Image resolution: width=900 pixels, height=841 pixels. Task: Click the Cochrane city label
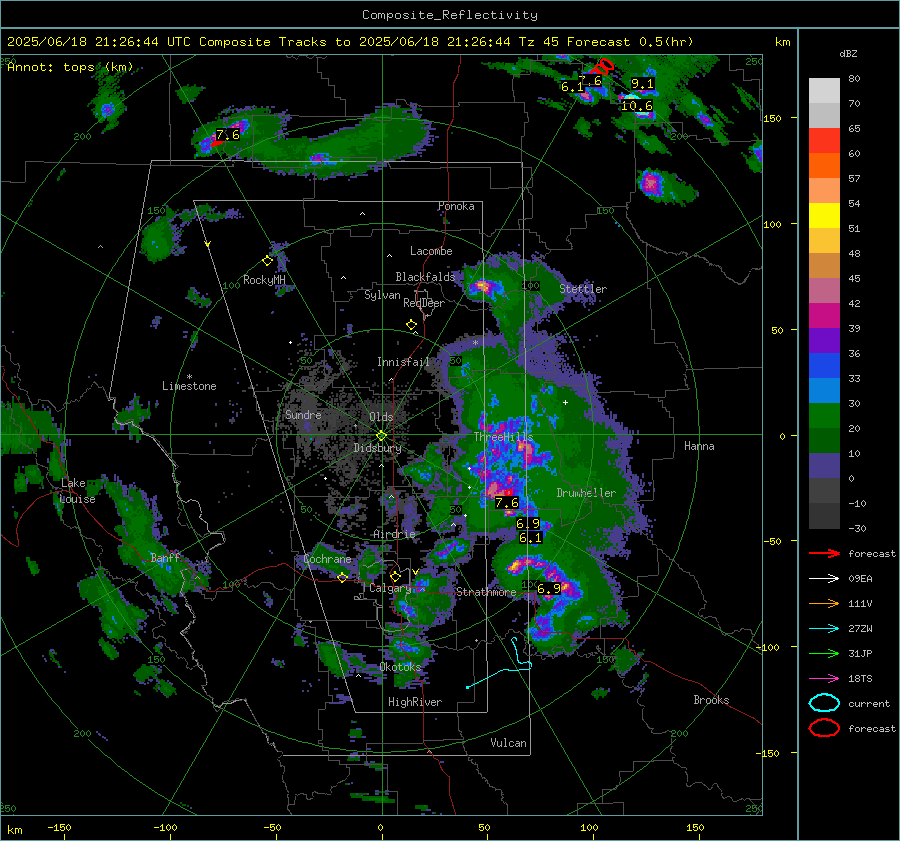327,559
